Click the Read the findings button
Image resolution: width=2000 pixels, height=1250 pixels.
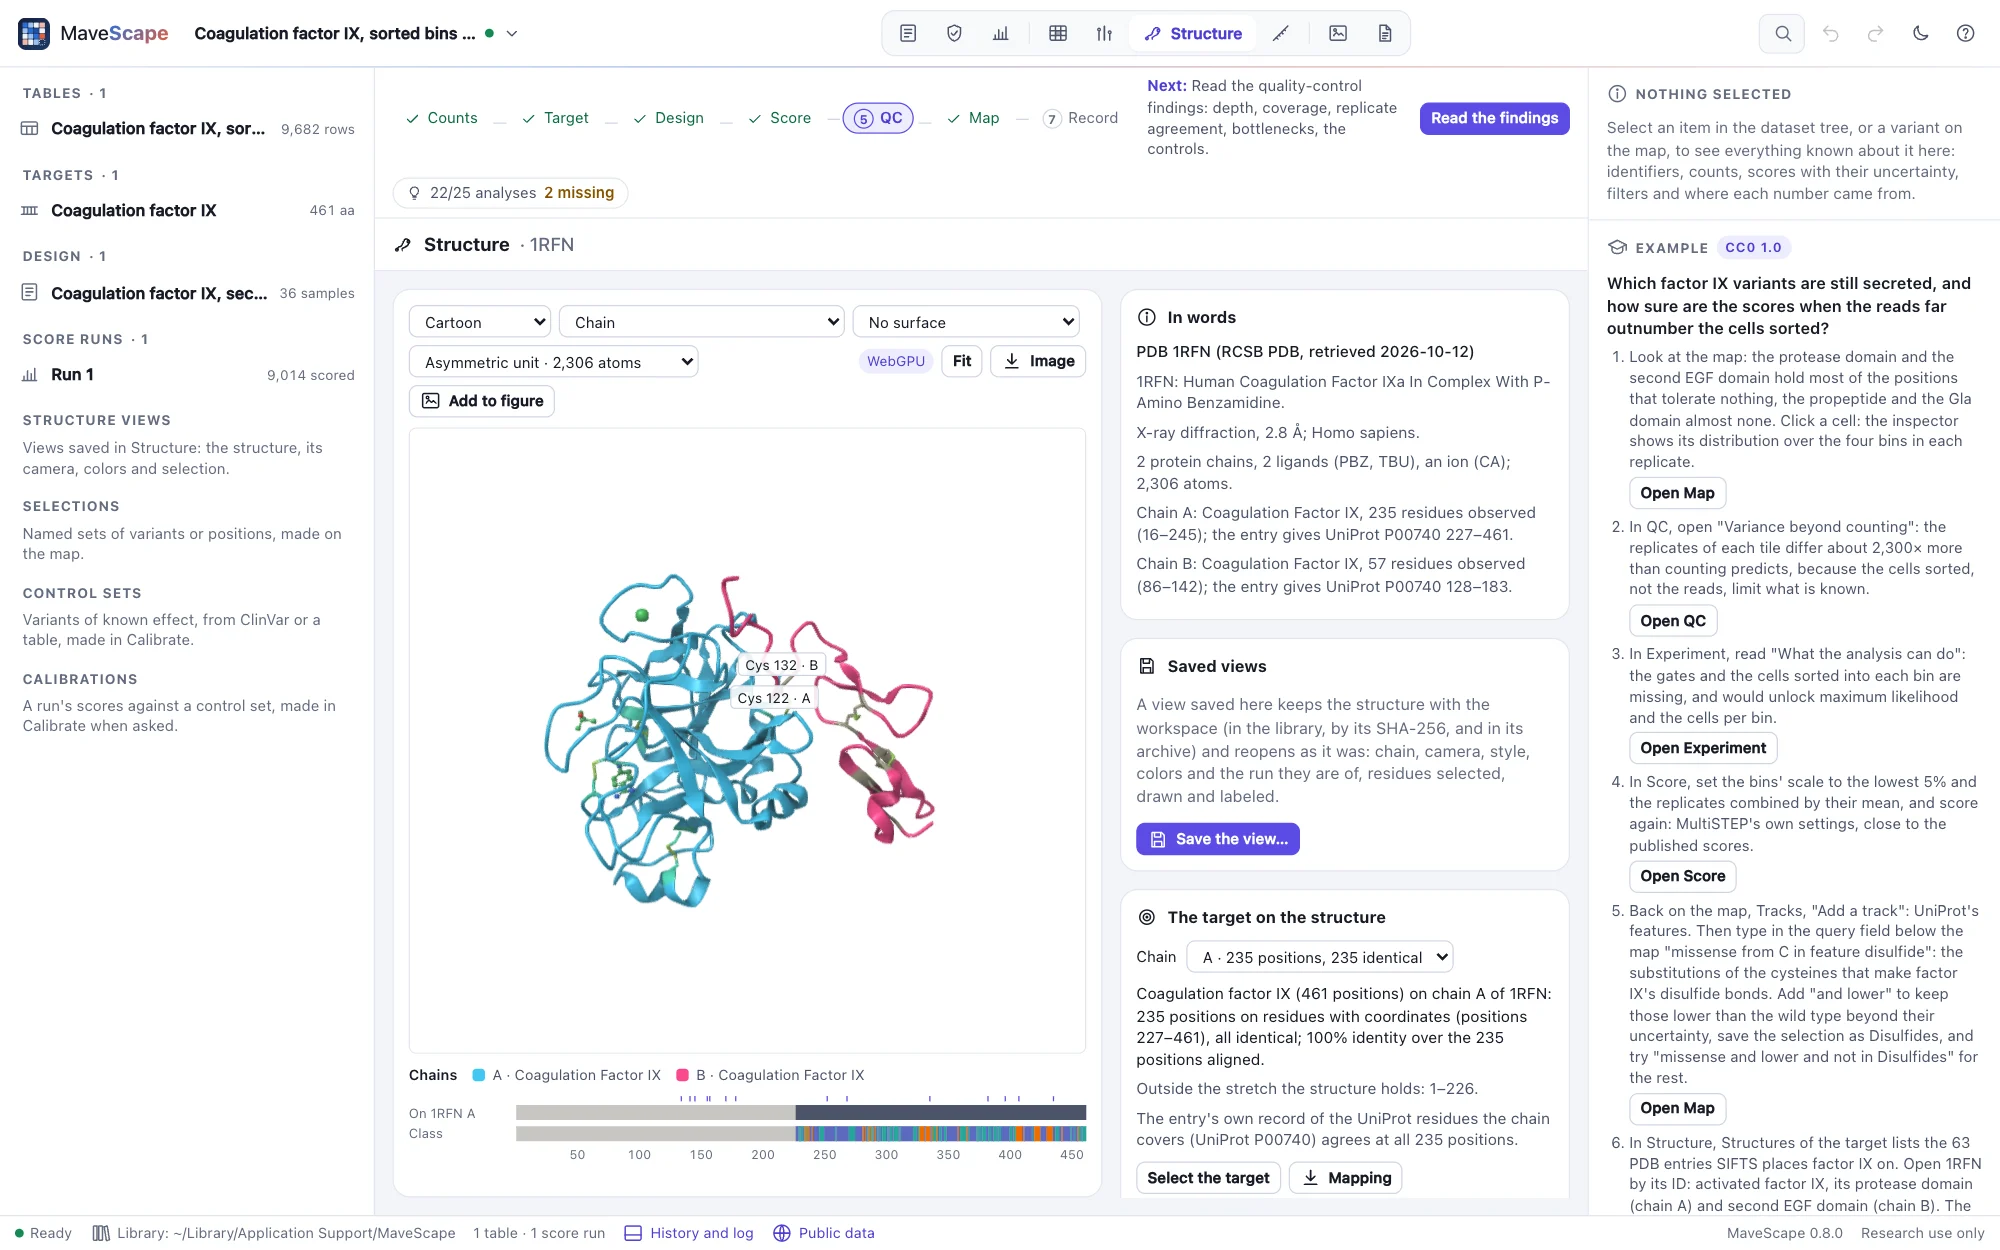pyautogui.click(x=1494, y=118)
